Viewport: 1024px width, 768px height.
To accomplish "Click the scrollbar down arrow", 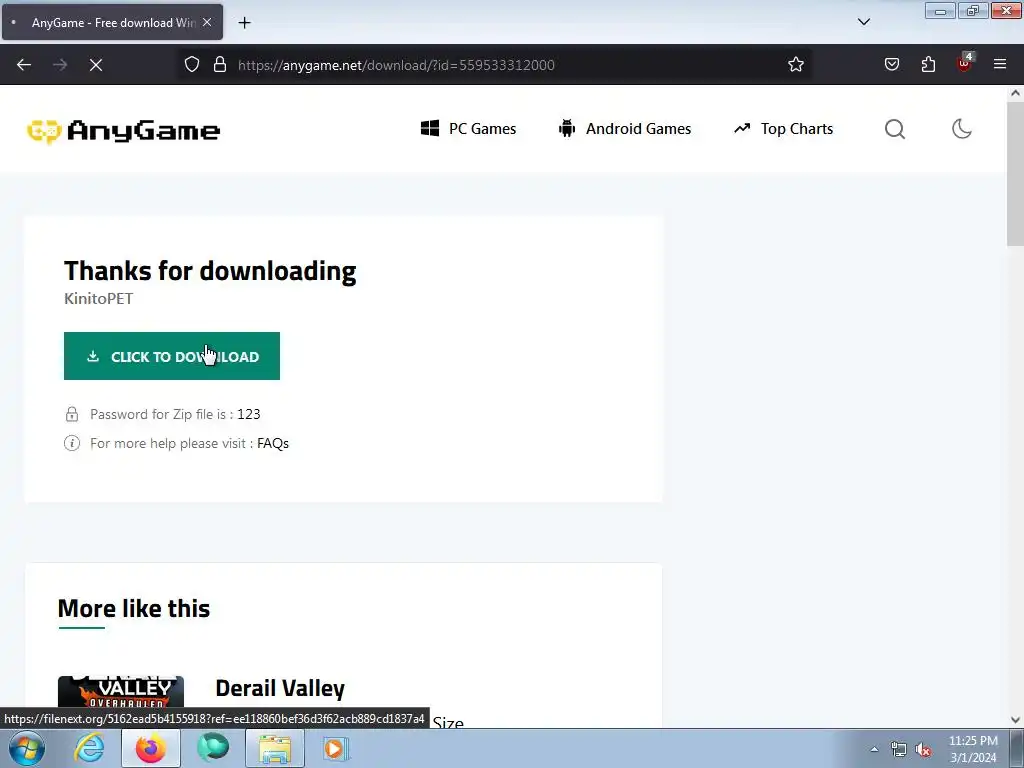I will pos(1015,720).
